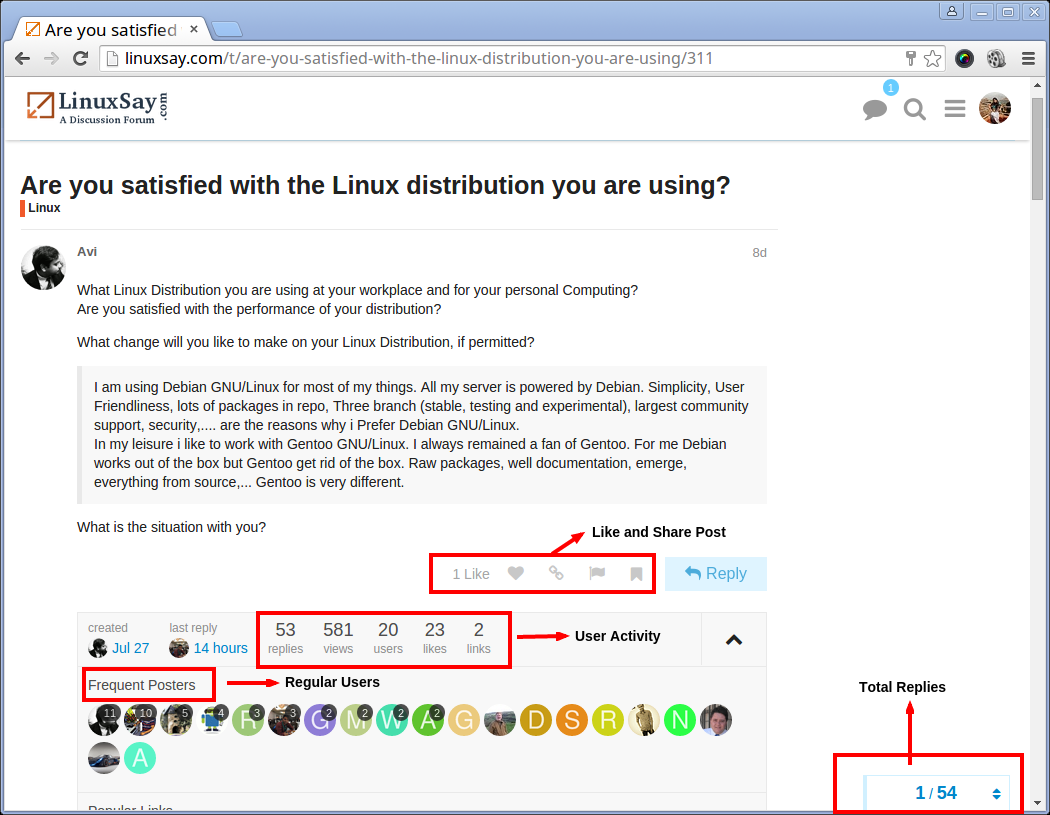Click scrollbar up arrow

tap(1037, 85)
